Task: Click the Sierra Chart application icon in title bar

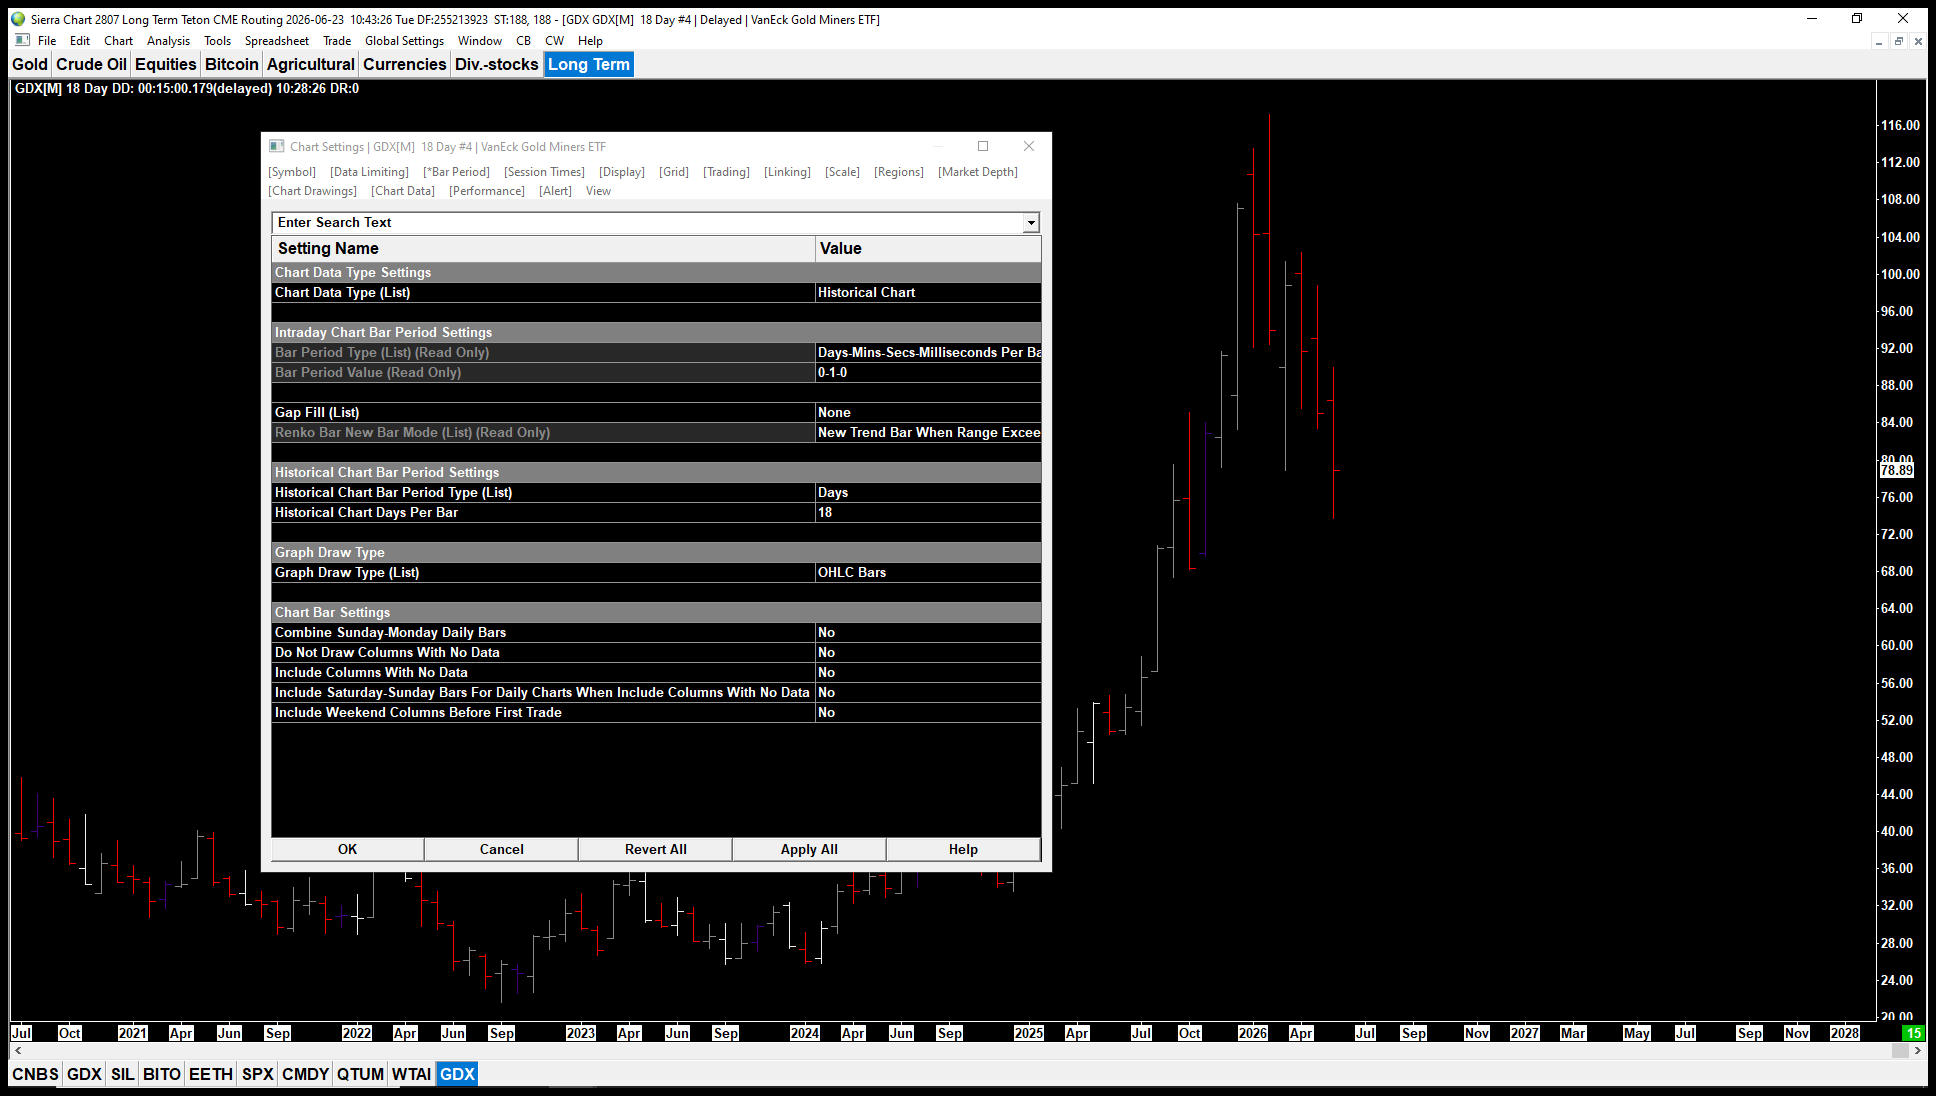Action: click(18, 19)
